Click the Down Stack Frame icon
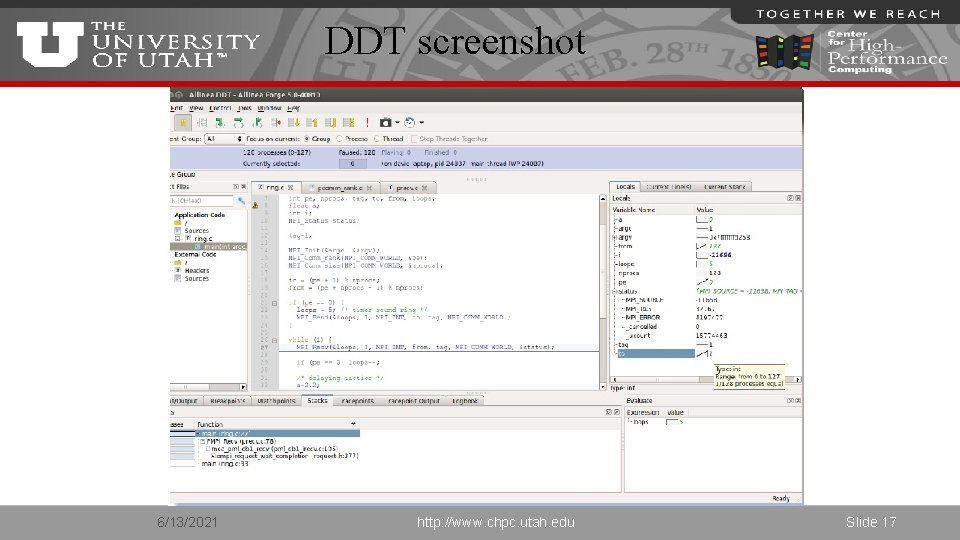Screen dimensions: 960x540 pyautogui.click(x=294, y=122)
